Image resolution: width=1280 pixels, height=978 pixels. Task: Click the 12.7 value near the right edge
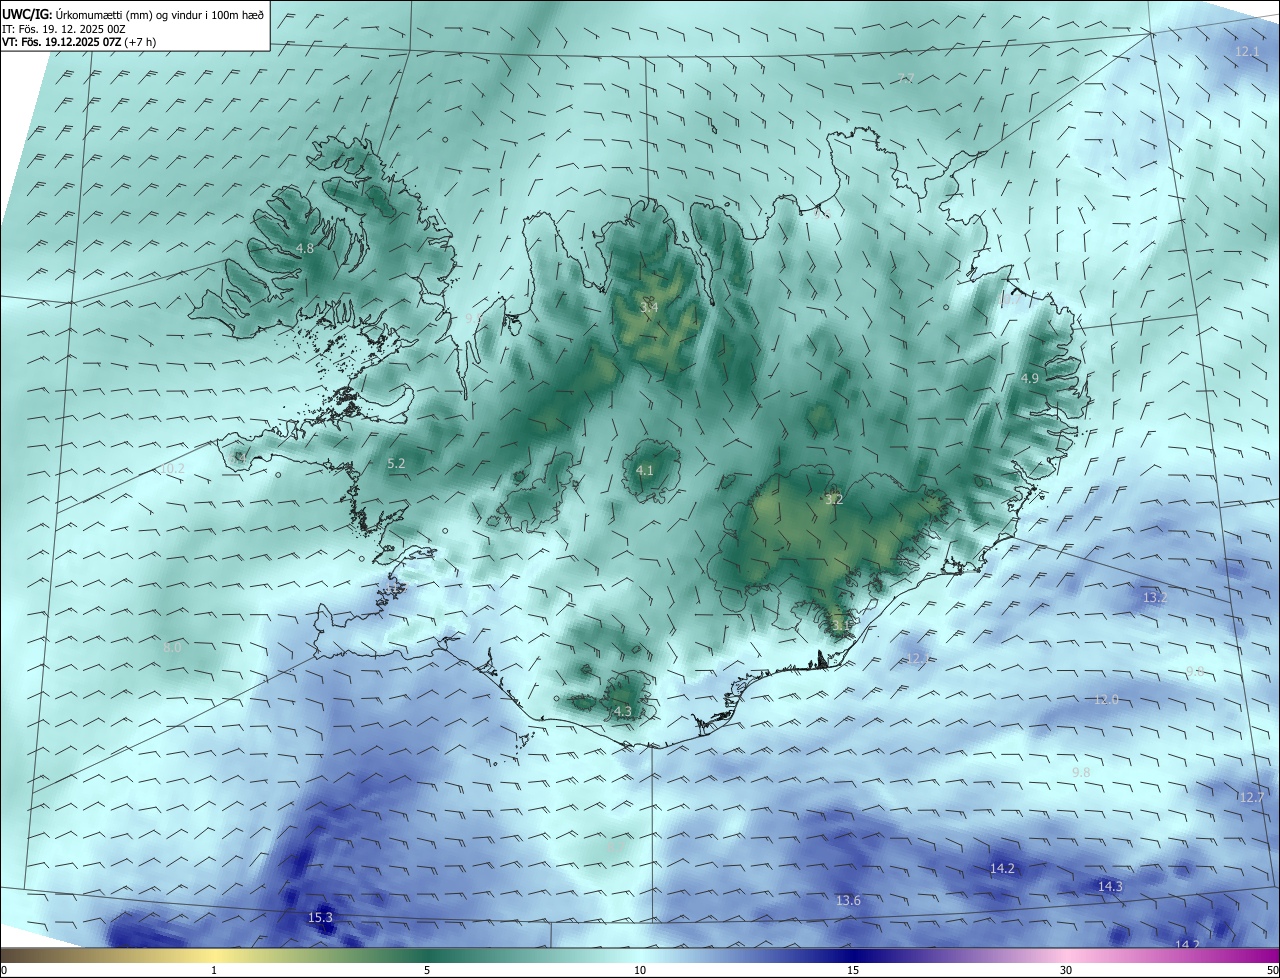coord(1251,797)
